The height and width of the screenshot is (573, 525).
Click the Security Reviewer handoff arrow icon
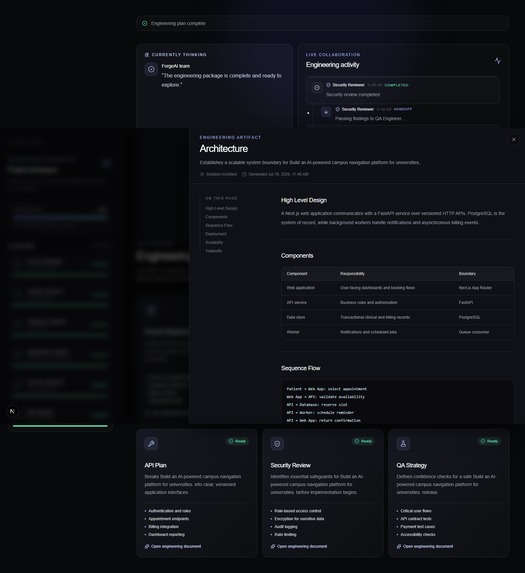[326, 112]
